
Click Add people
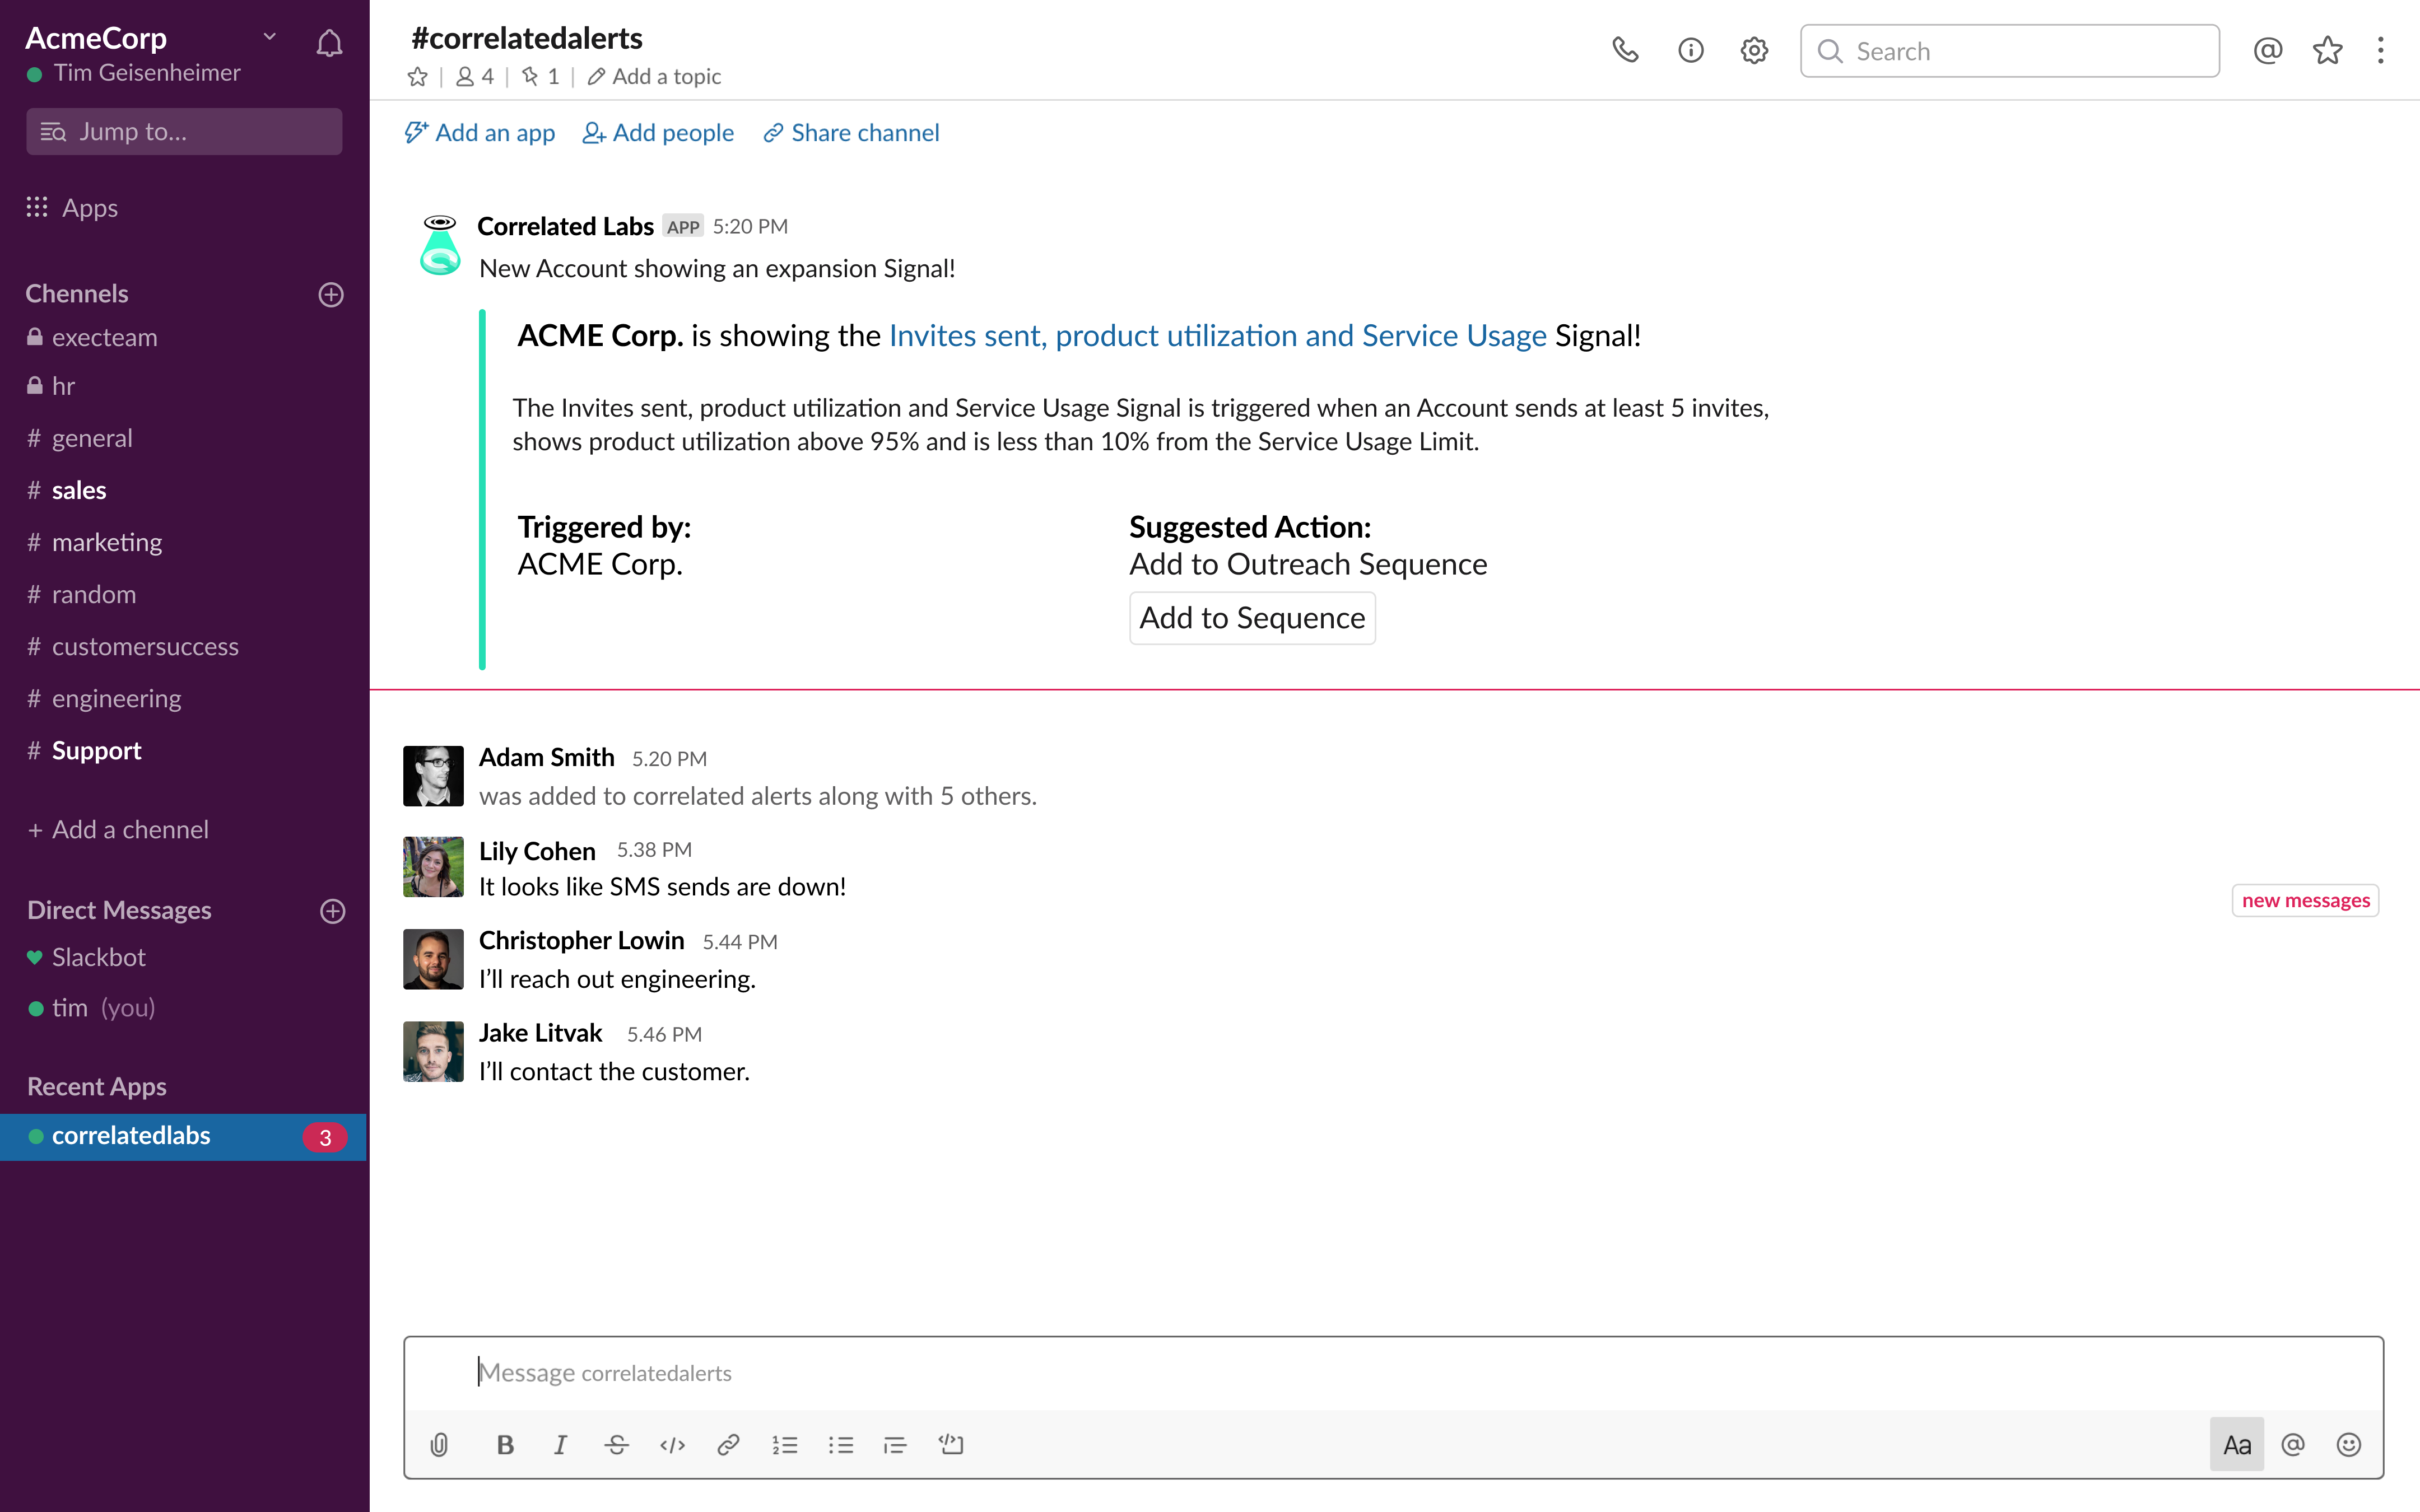pos(658,132)
